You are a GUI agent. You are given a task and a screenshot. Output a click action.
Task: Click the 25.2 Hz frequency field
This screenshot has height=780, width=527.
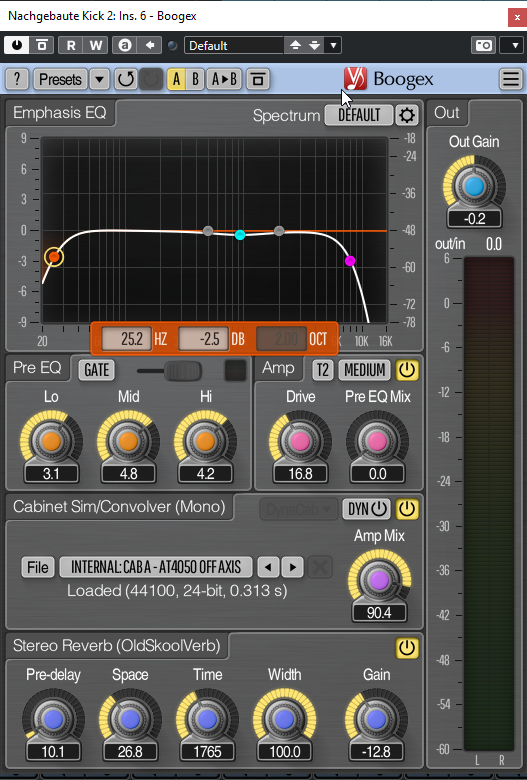point(127,339)
